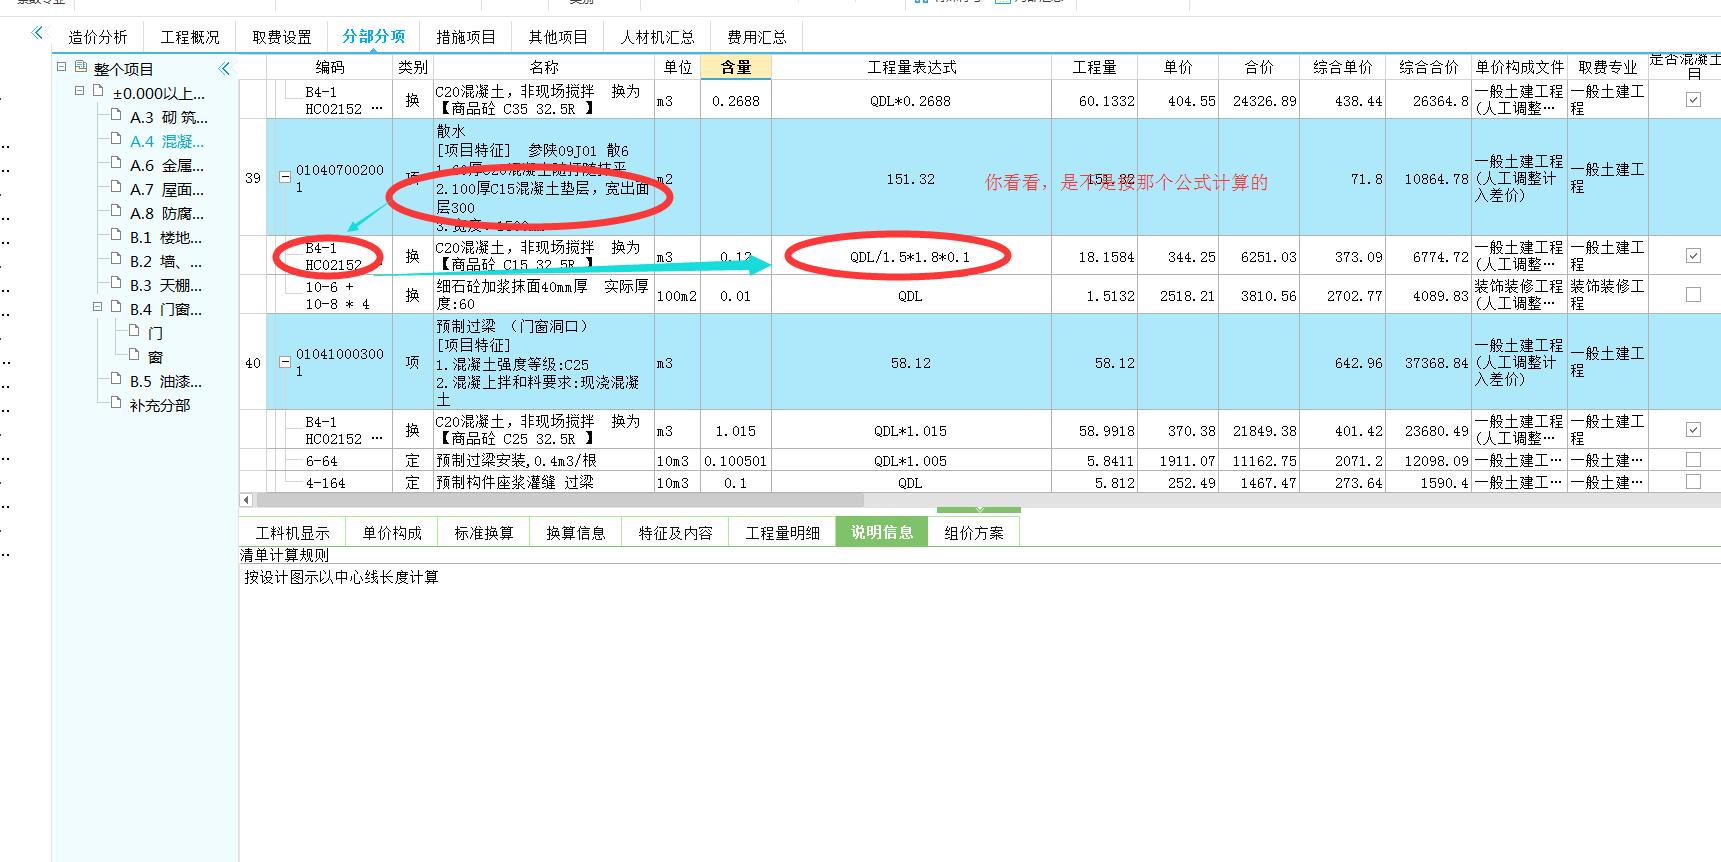The image size is (1721, 862).
Task: Uncheck concrete checkbox for C35 商品砼 row
Action: [x=1693, y=100]
